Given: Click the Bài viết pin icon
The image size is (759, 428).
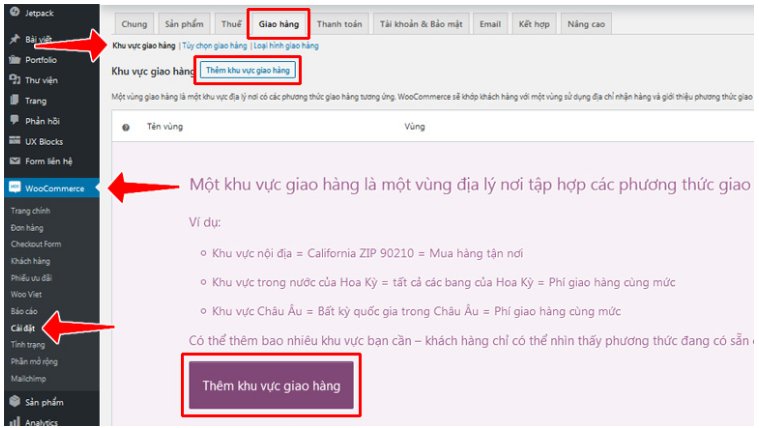Looking at the screenshot, I should pyautogui.click(x=13, y=39).
